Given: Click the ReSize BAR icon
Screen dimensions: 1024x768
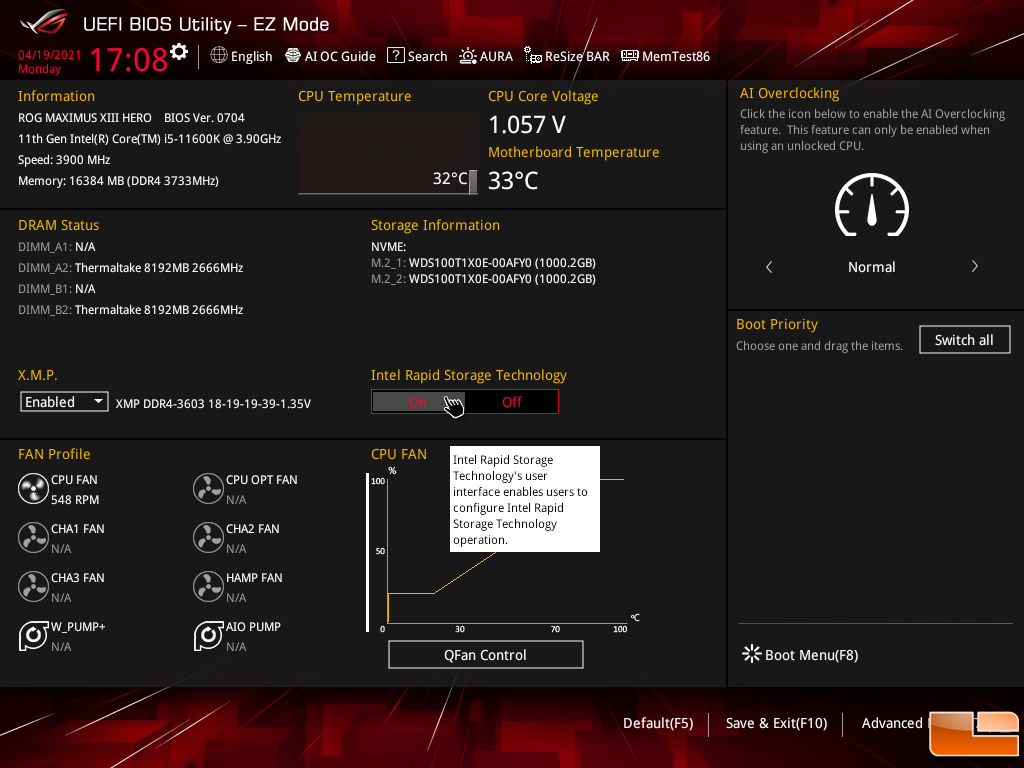Looking at the screenshot, I should tap(533, 56).
